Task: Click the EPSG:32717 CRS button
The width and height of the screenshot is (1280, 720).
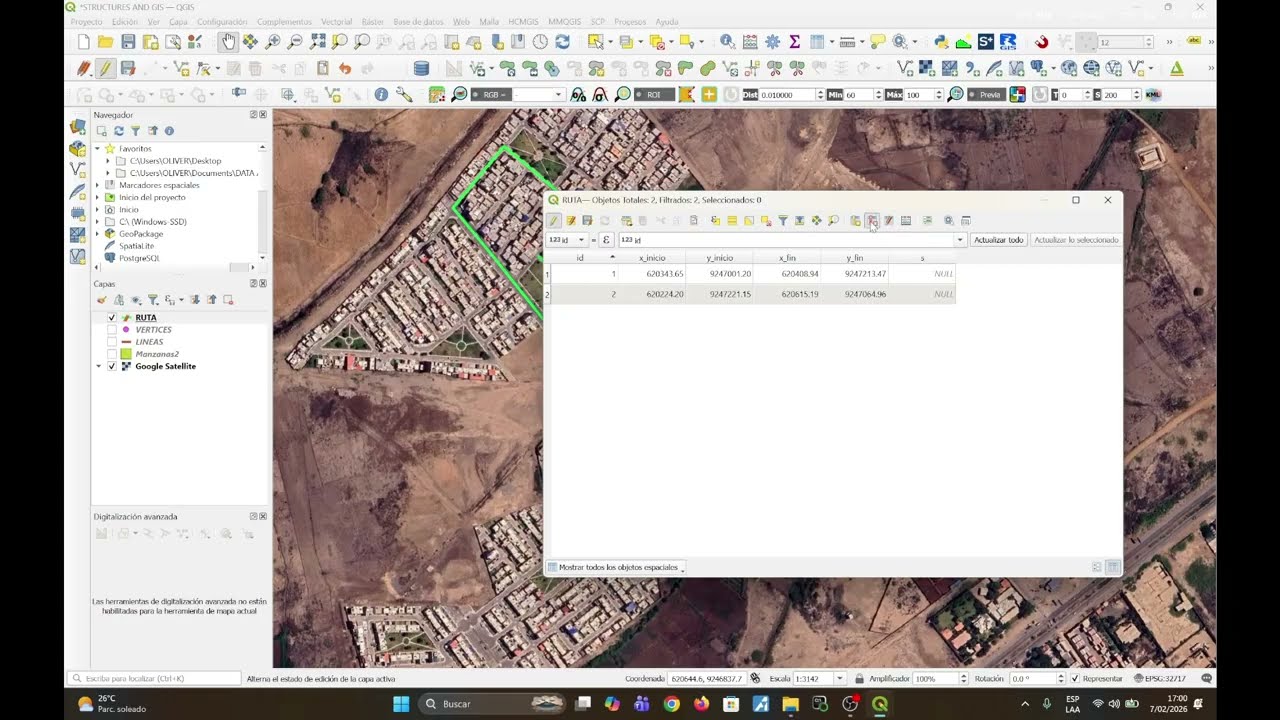Action: coord(1159,678)
